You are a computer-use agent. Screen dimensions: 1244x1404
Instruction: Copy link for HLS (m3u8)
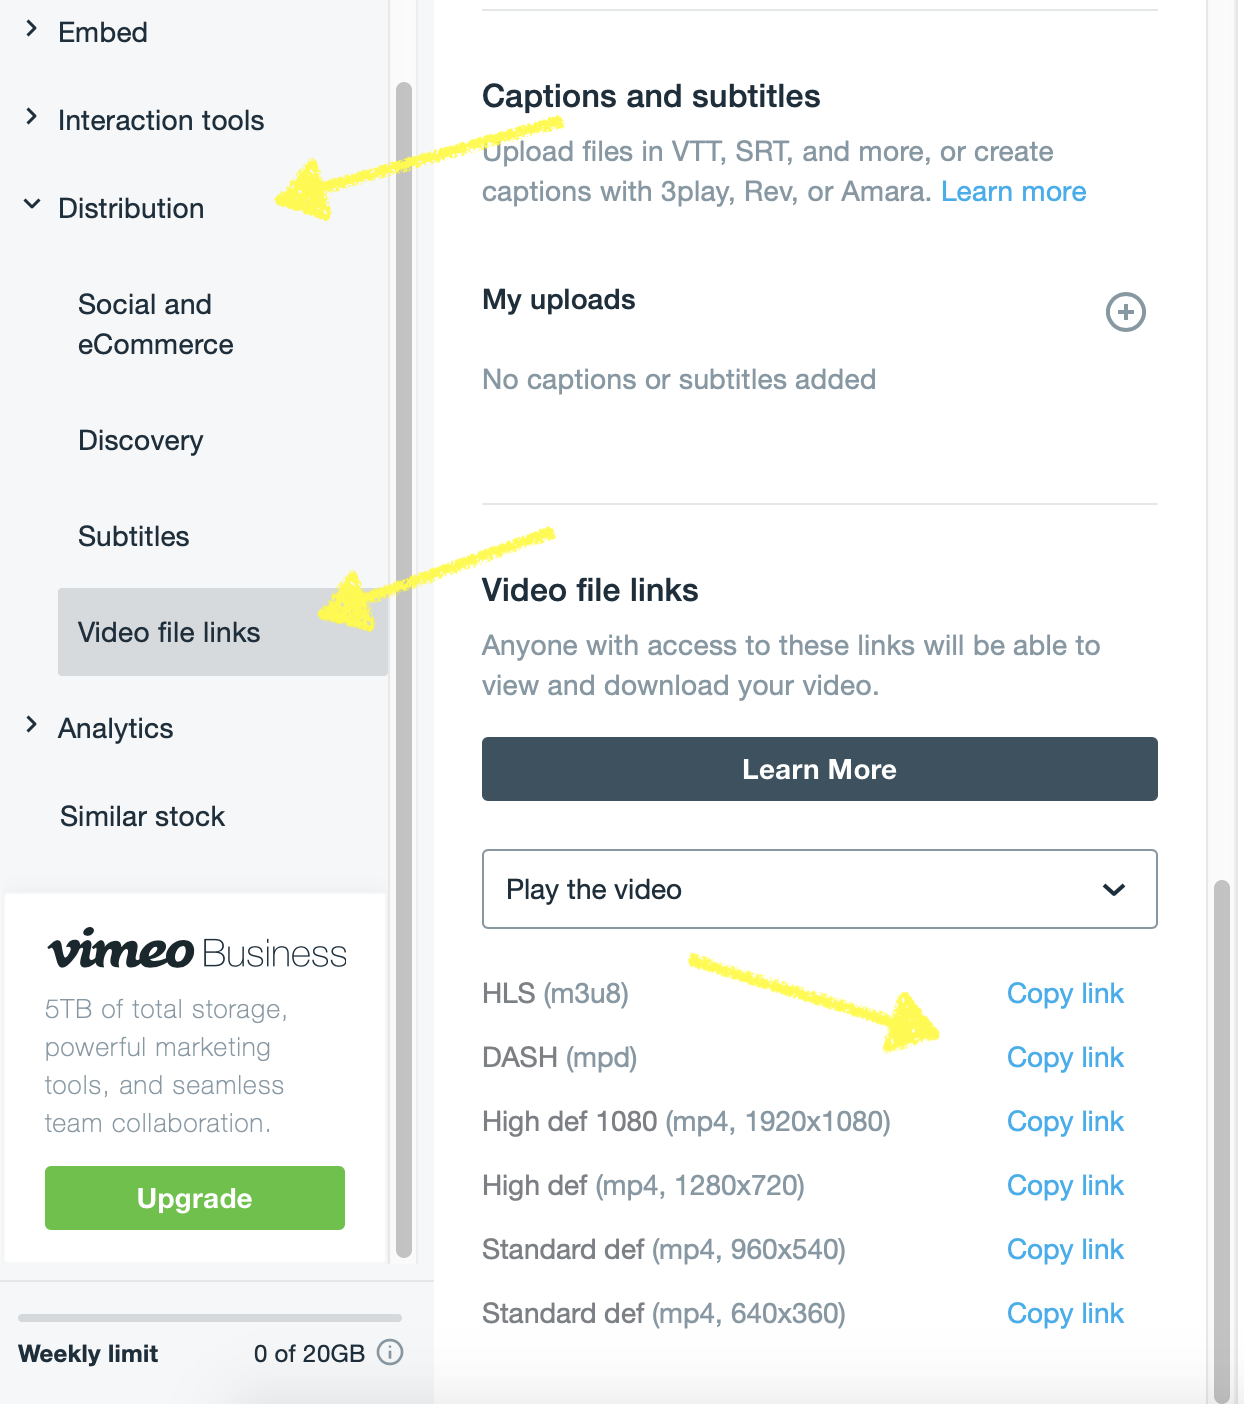(1065, 993)
